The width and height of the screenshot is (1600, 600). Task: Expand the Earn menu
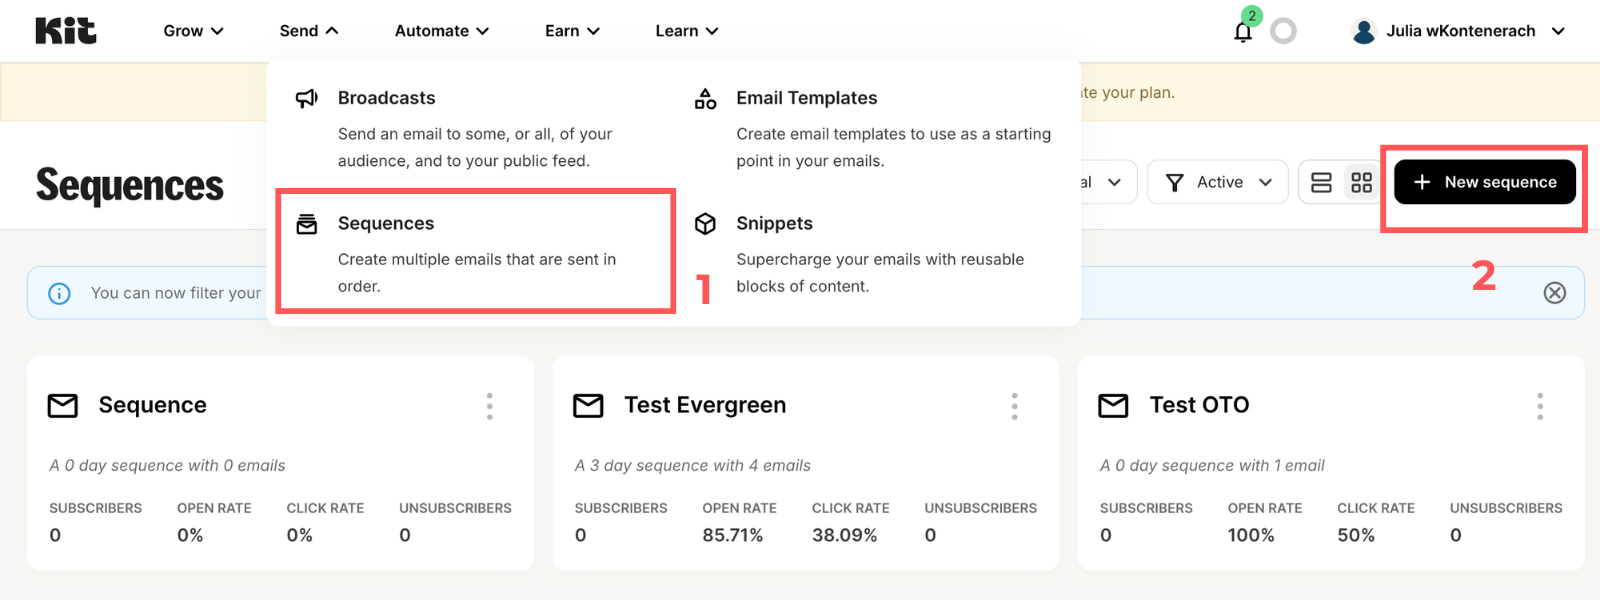click(x=572, y=31)
